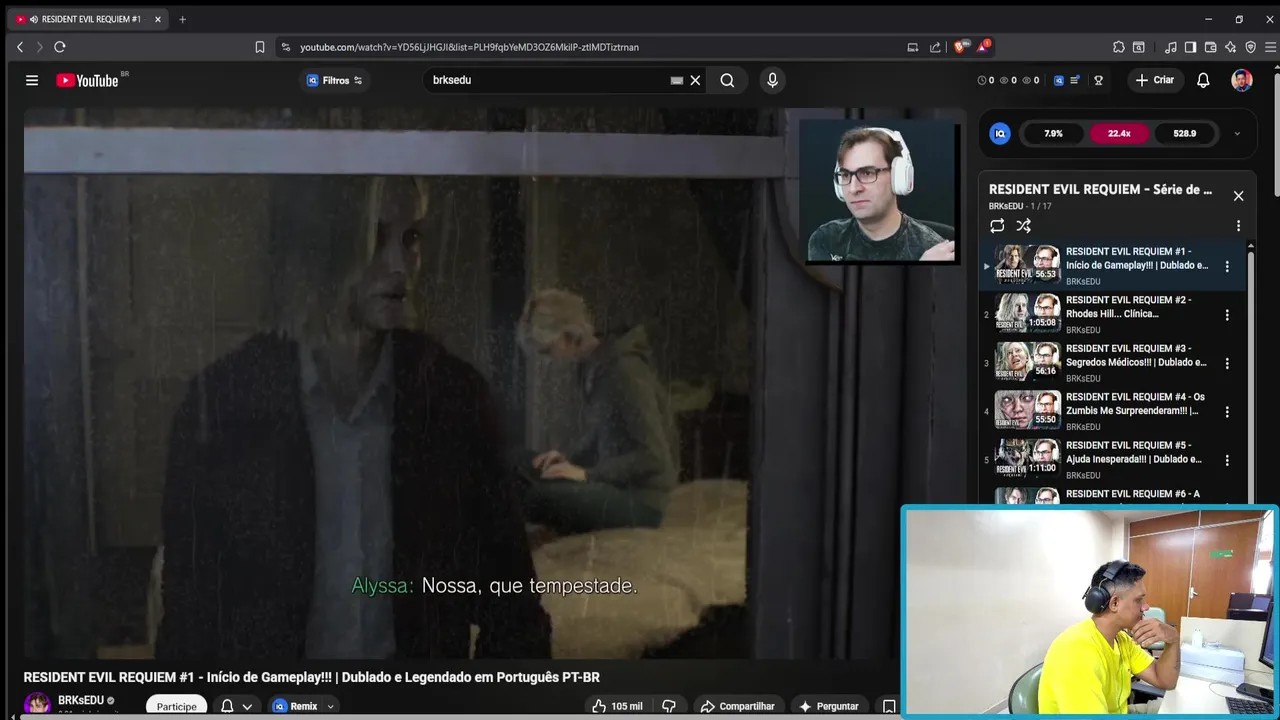This screenshot has height=720, width=1280.
Task: Play REQUIEM #3 Segredos Médicos thumbnail
Action: [x=1027, y=361]
